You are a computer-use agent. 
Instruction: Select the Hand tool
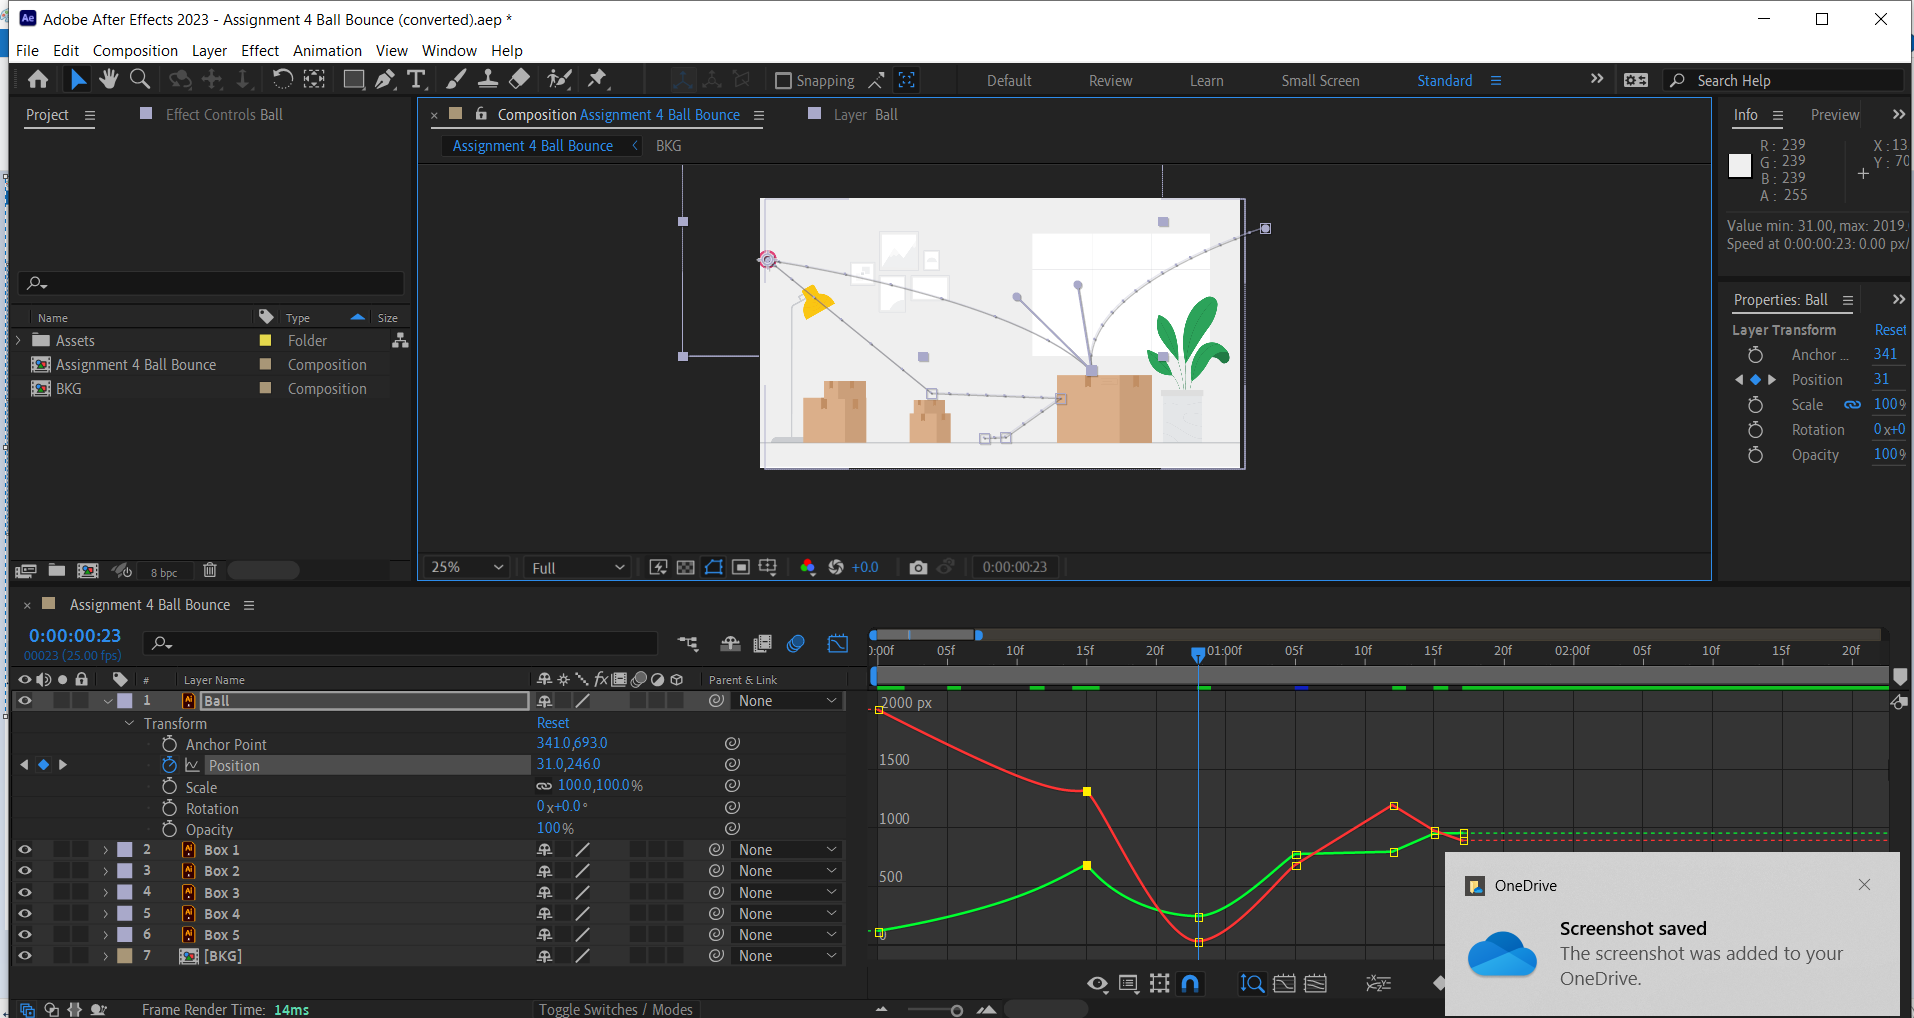pyautogui.click(x=108, y=79)
